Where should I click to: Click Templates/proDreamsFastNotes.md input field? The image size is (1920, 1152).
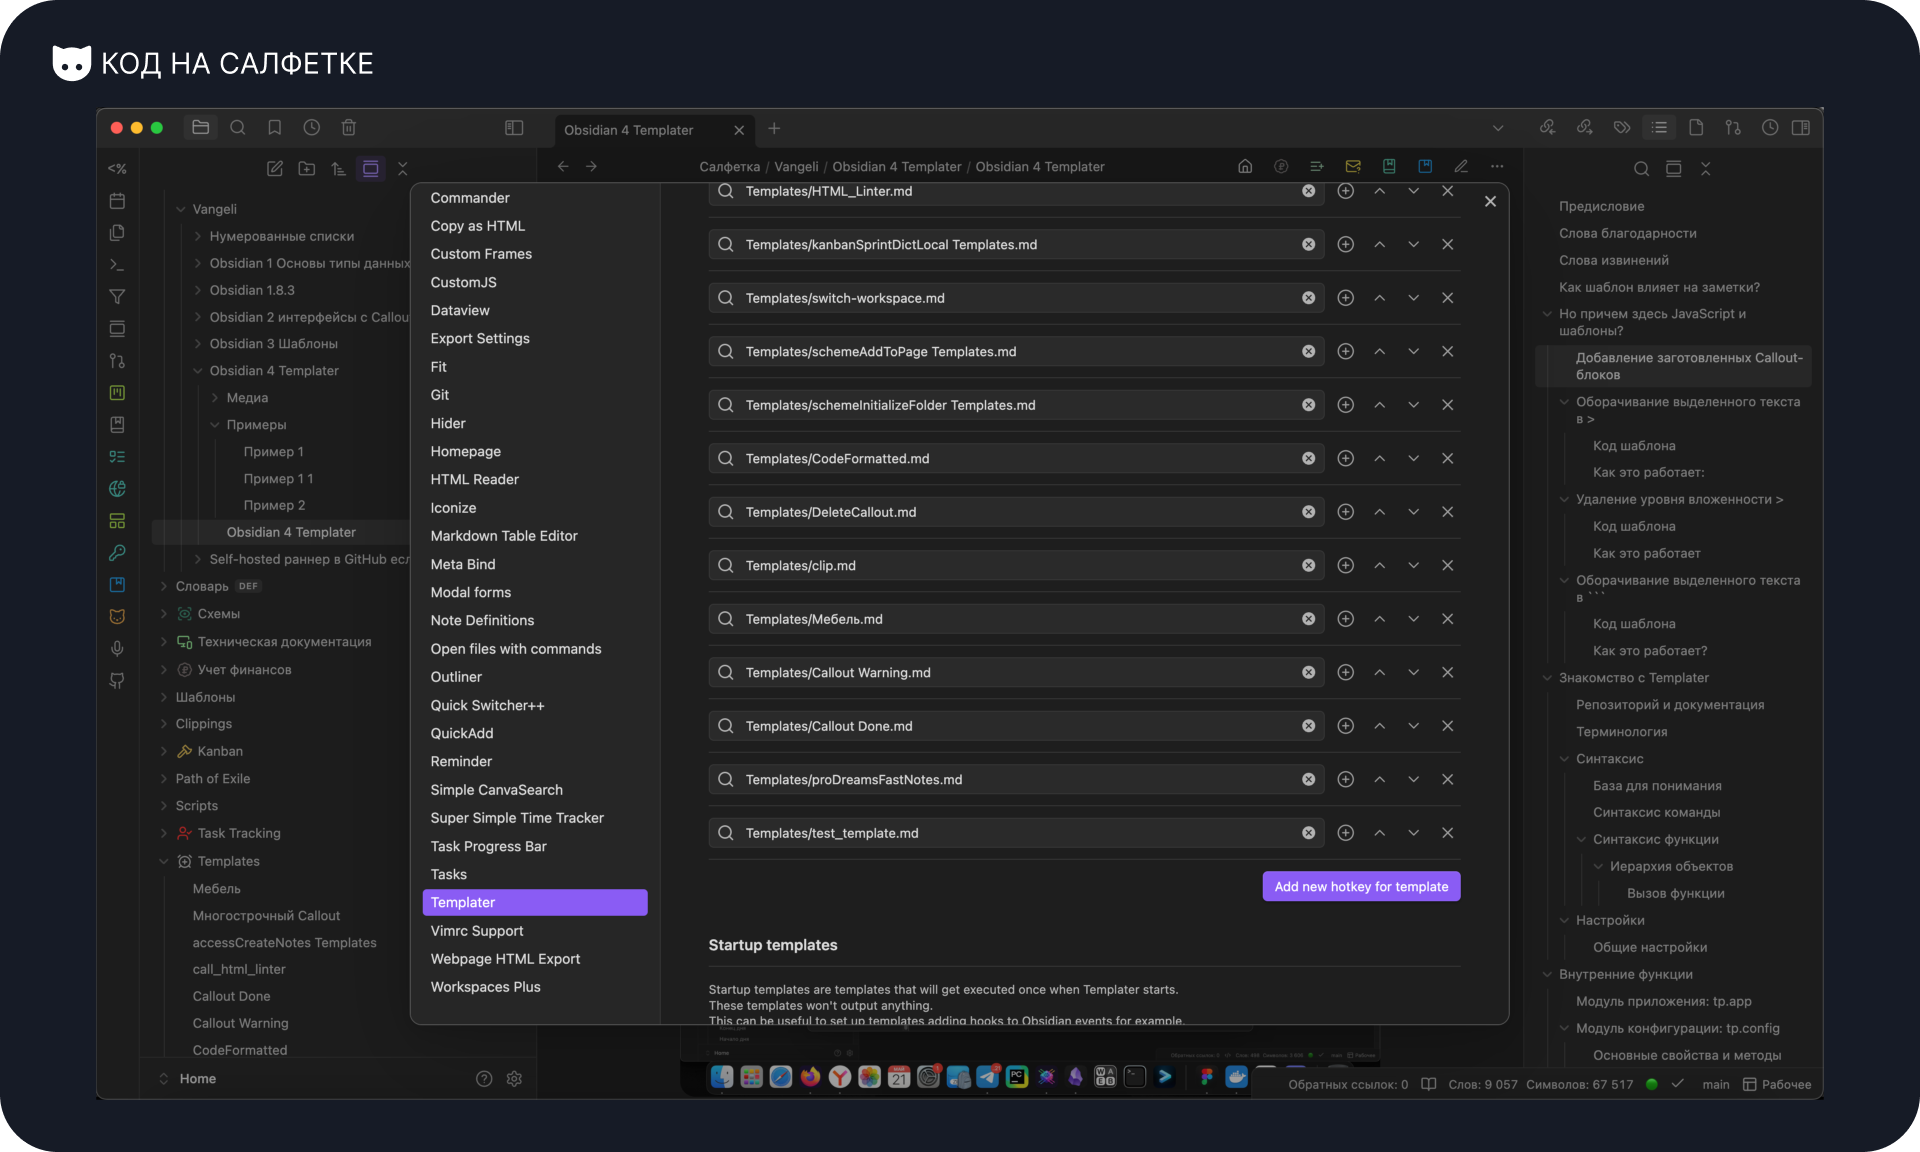[x=1016, y=780]
